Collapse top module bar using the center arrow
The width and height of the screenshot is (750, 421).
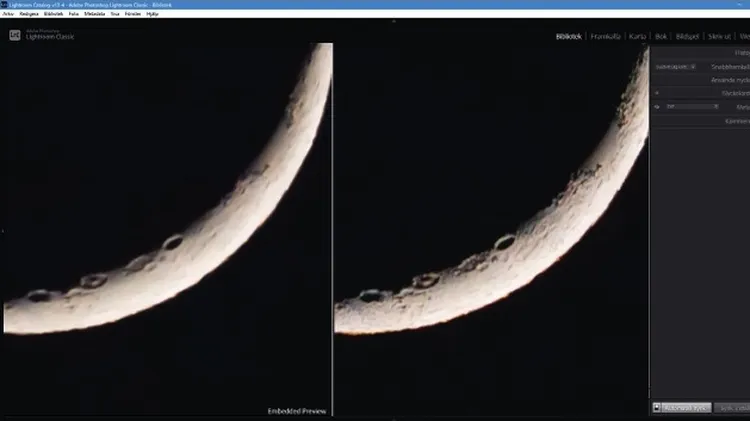point(392,21)
